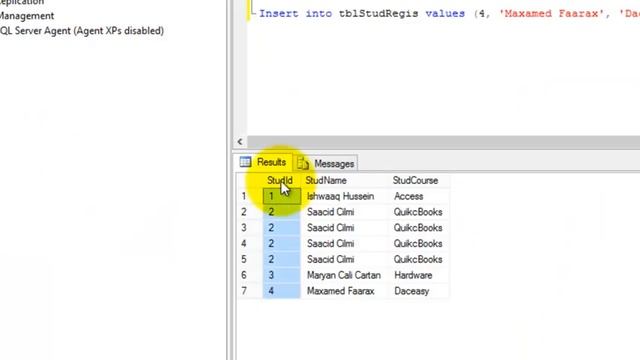Click the left scroll arrow of the query editor

pos(240,142)
